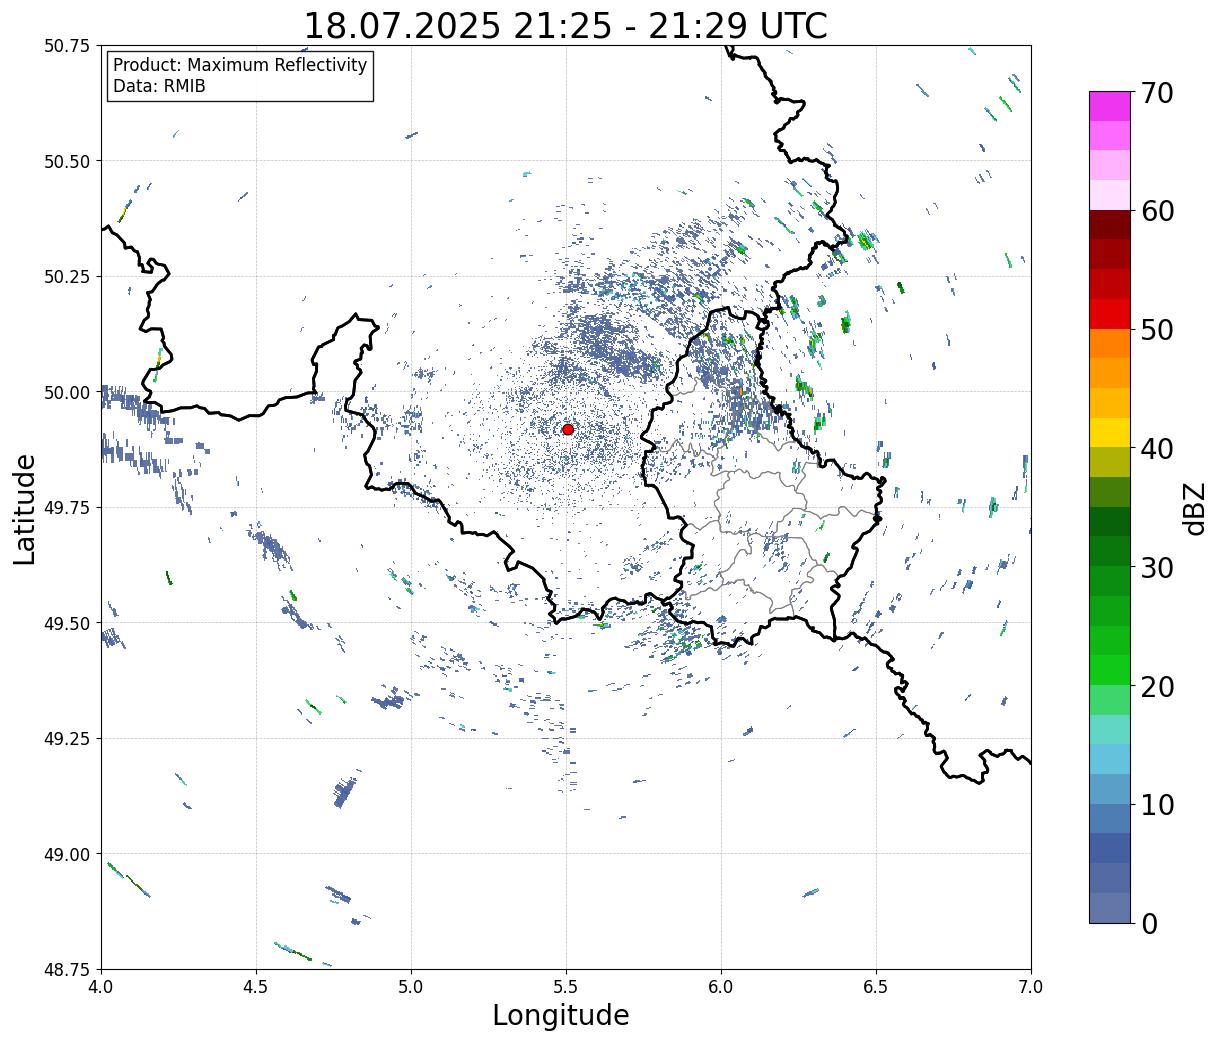Click longitude tick label 5.0
Image resolution: width=1219 pixels, height=1040 pixels.
[411, 986]
